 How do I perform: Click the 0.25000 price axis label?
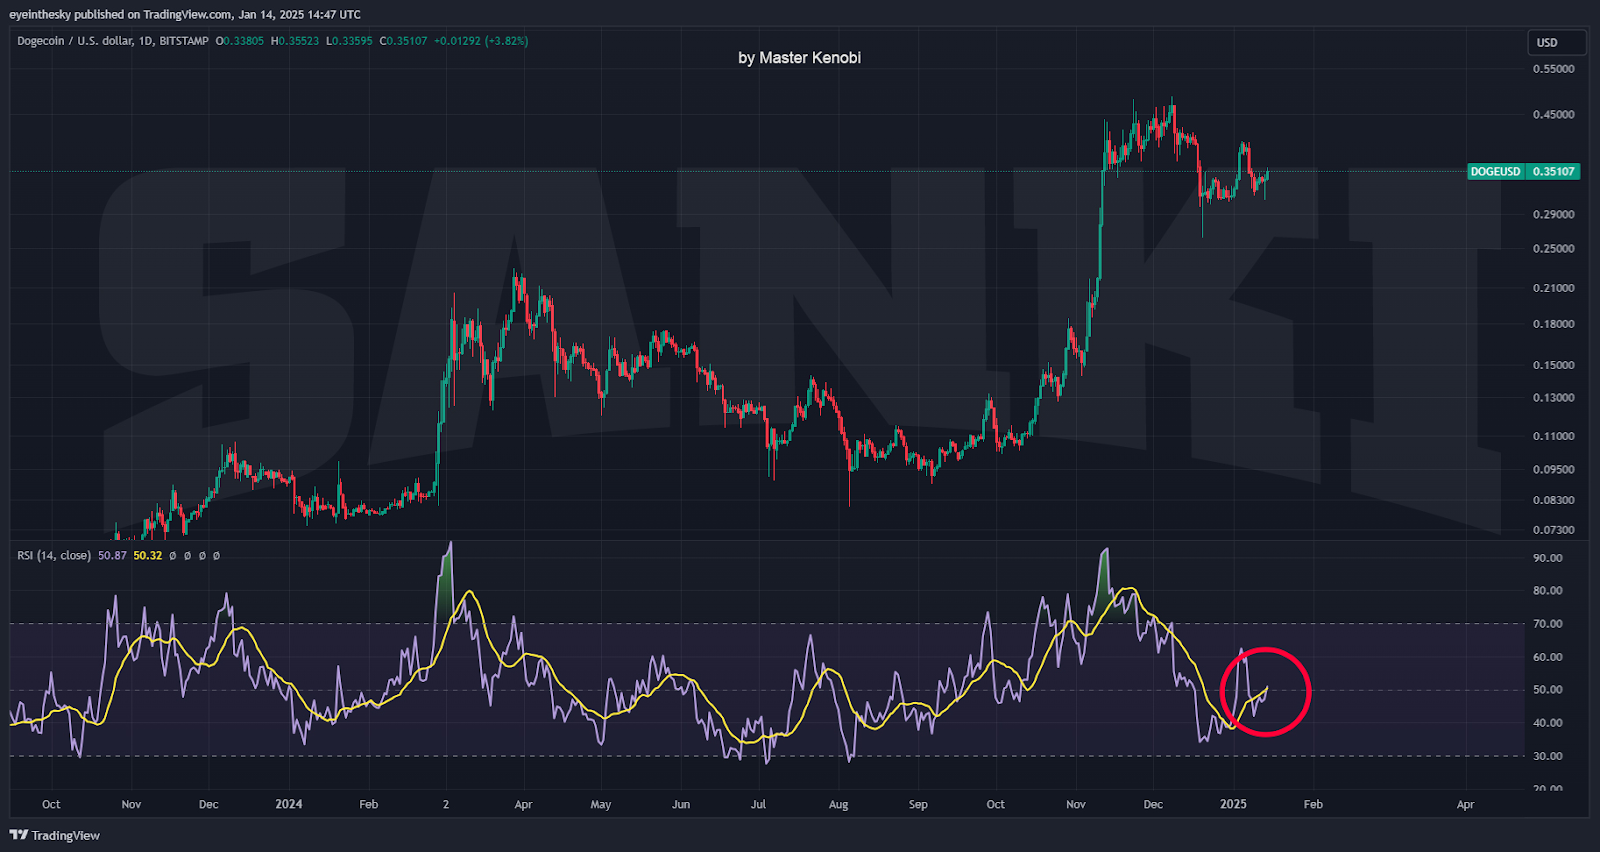1553,248
